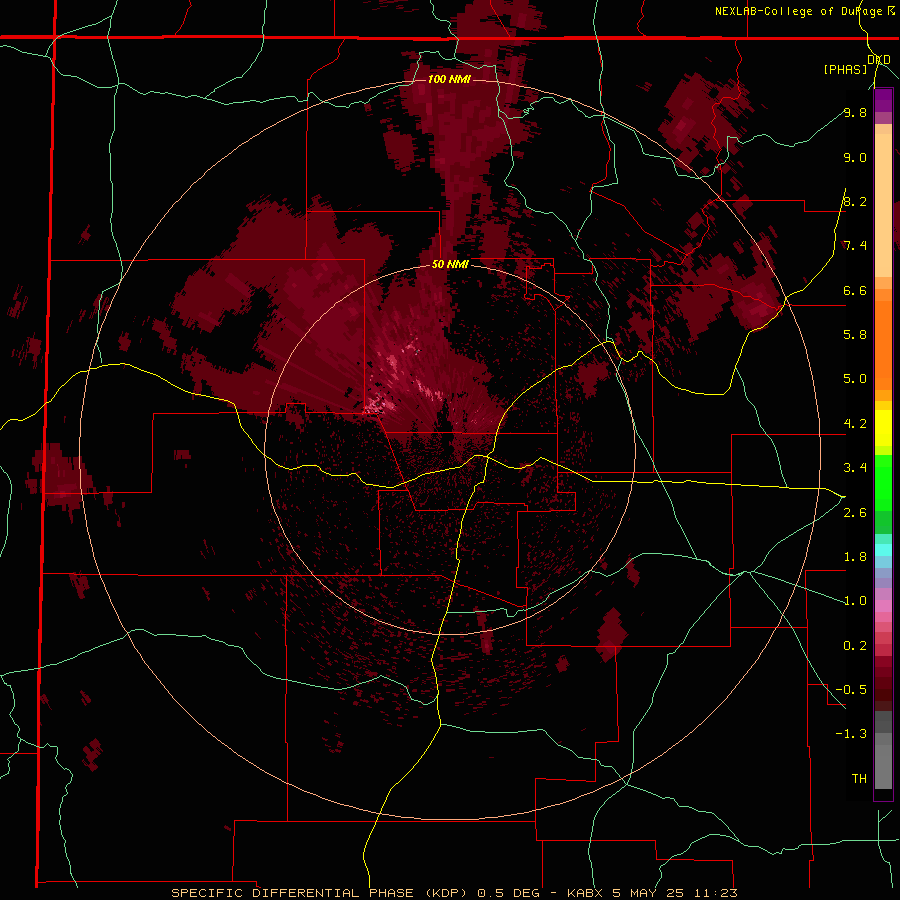Click the 5.8 color scale value
This screenshot has width=900, height=900.
pos(855,335)
